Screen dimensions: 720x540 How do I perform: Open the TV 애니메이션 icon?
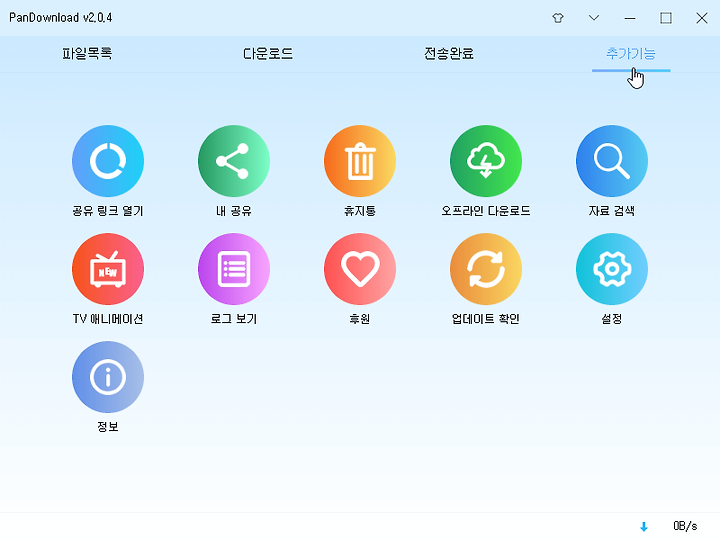[x=108, y=269]
